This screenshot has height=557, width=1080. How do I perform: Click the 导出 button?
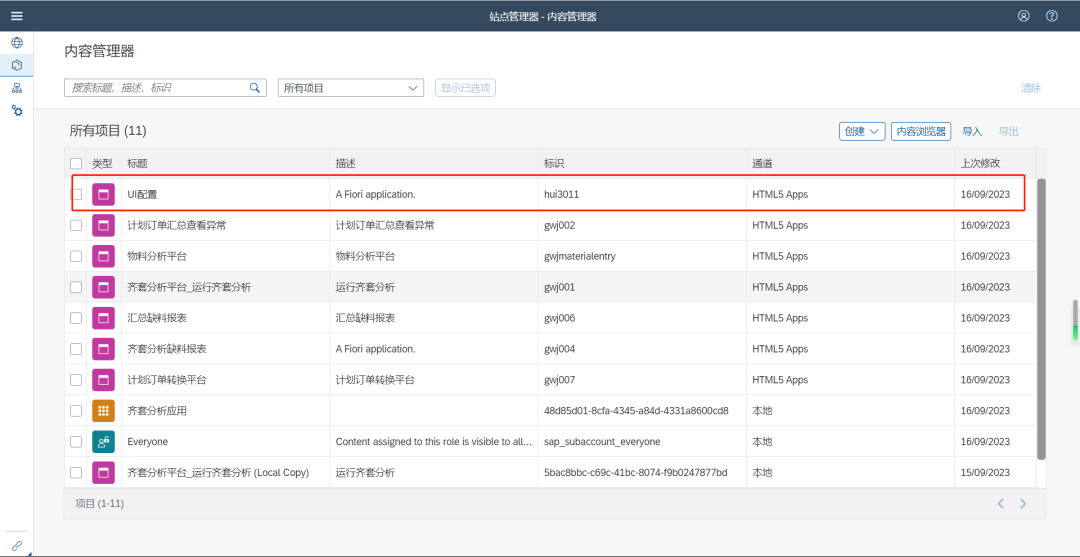click(1008, 132)
